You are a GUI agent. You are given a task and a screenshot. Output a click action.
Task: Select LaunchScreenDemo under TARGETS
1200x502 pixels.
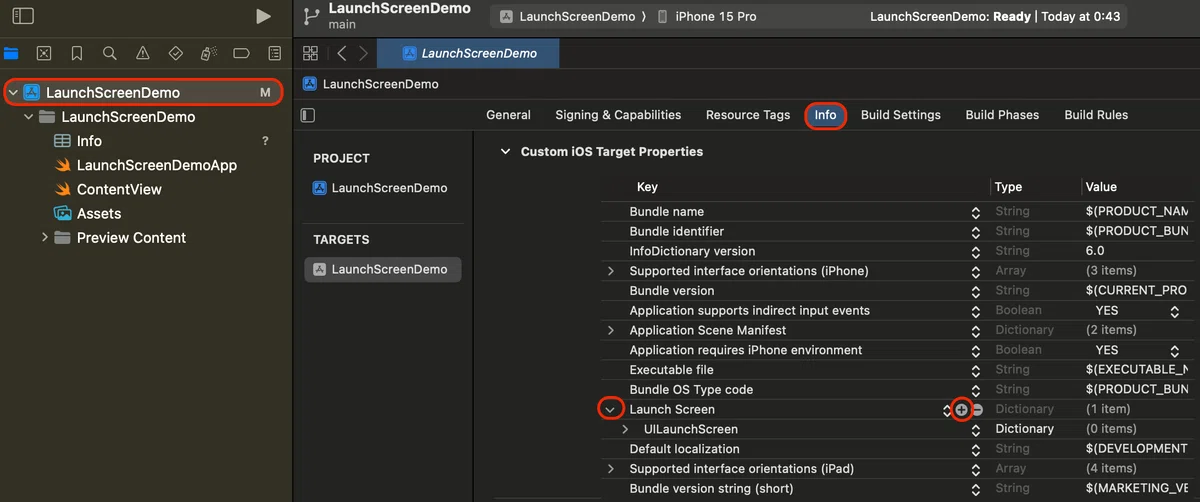[382, 269]
